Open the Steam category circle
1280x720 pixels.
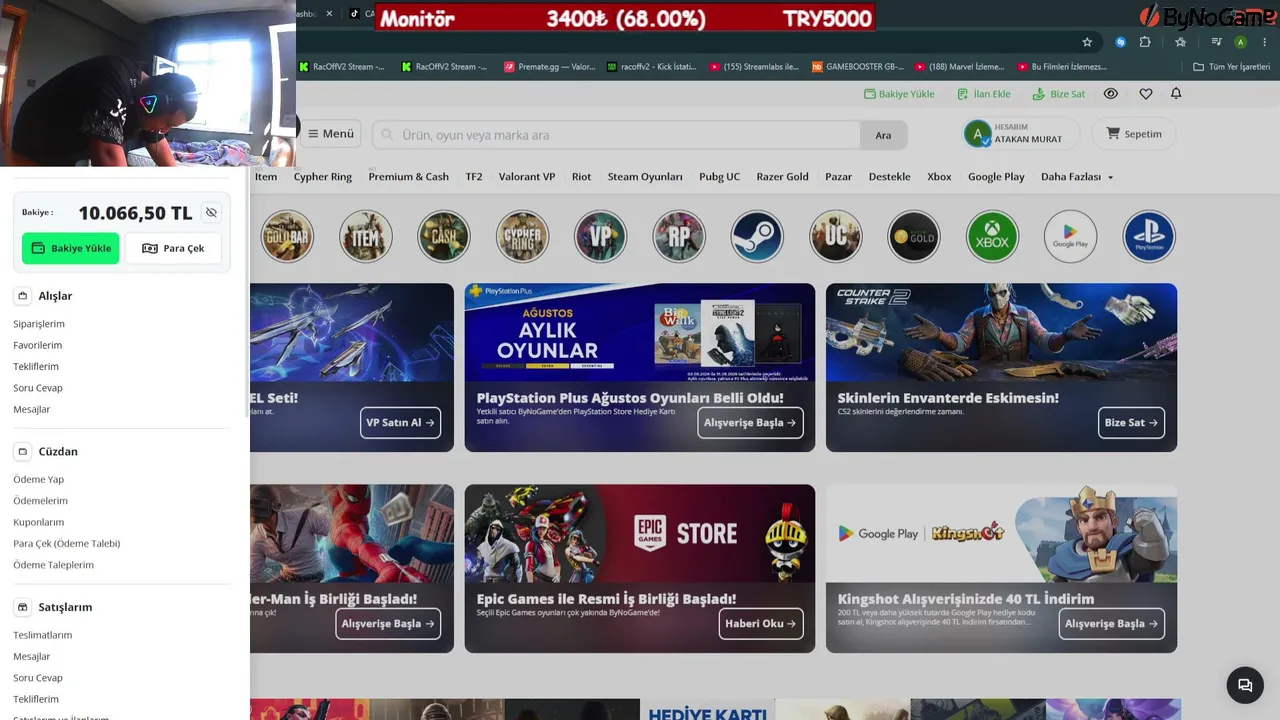[x=757, y=237]
